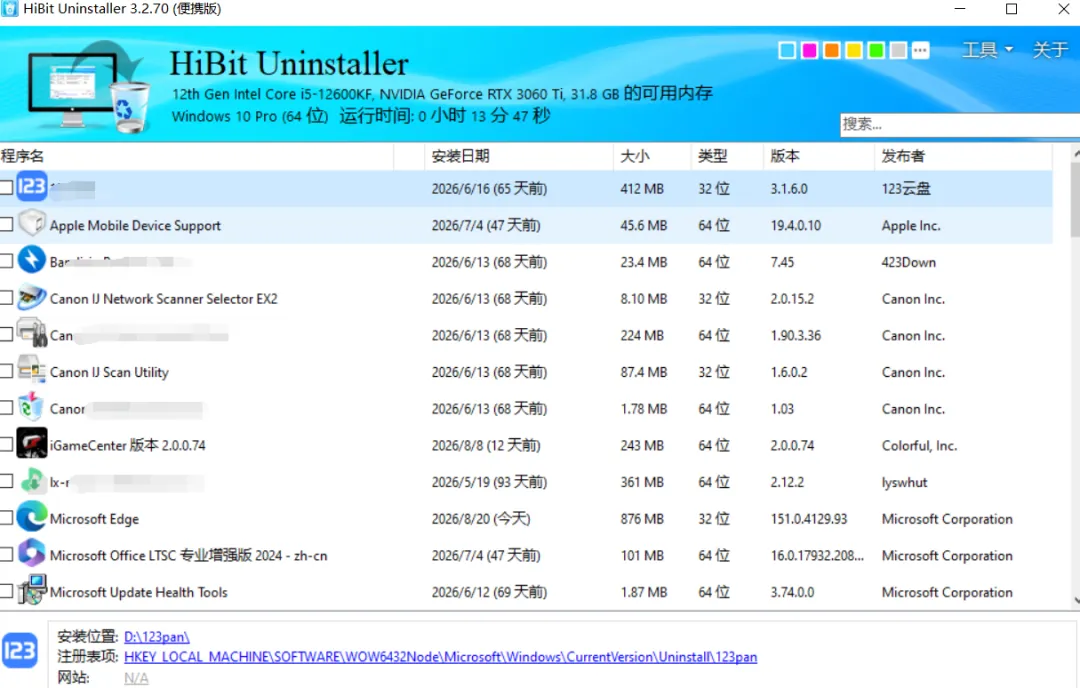This screenshot has height=688, width=1080.
Task: Open more theme colors ellipsis button
Action: pos(920,50)
